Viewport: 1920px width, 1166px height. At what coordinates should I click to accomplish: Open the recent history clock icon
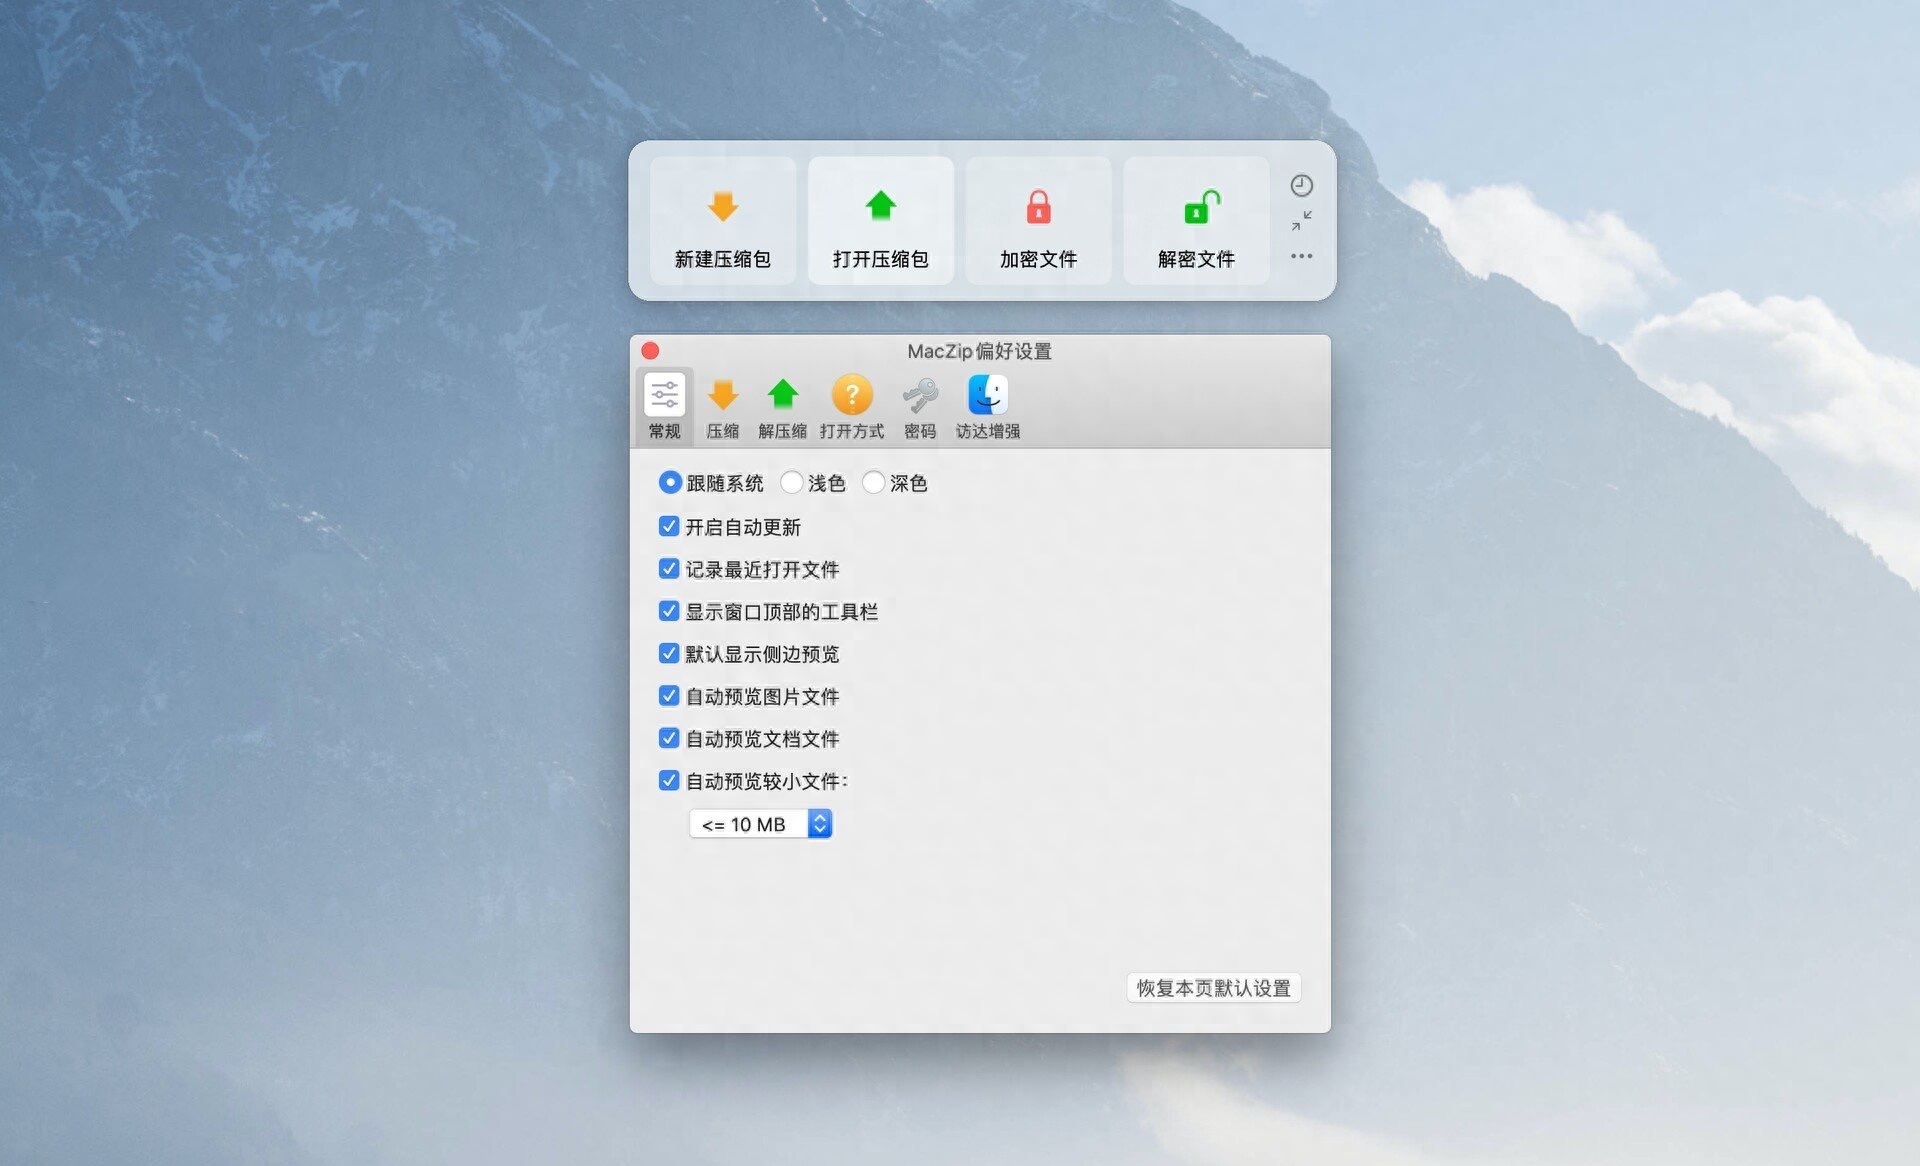[x=1301, y=185]
